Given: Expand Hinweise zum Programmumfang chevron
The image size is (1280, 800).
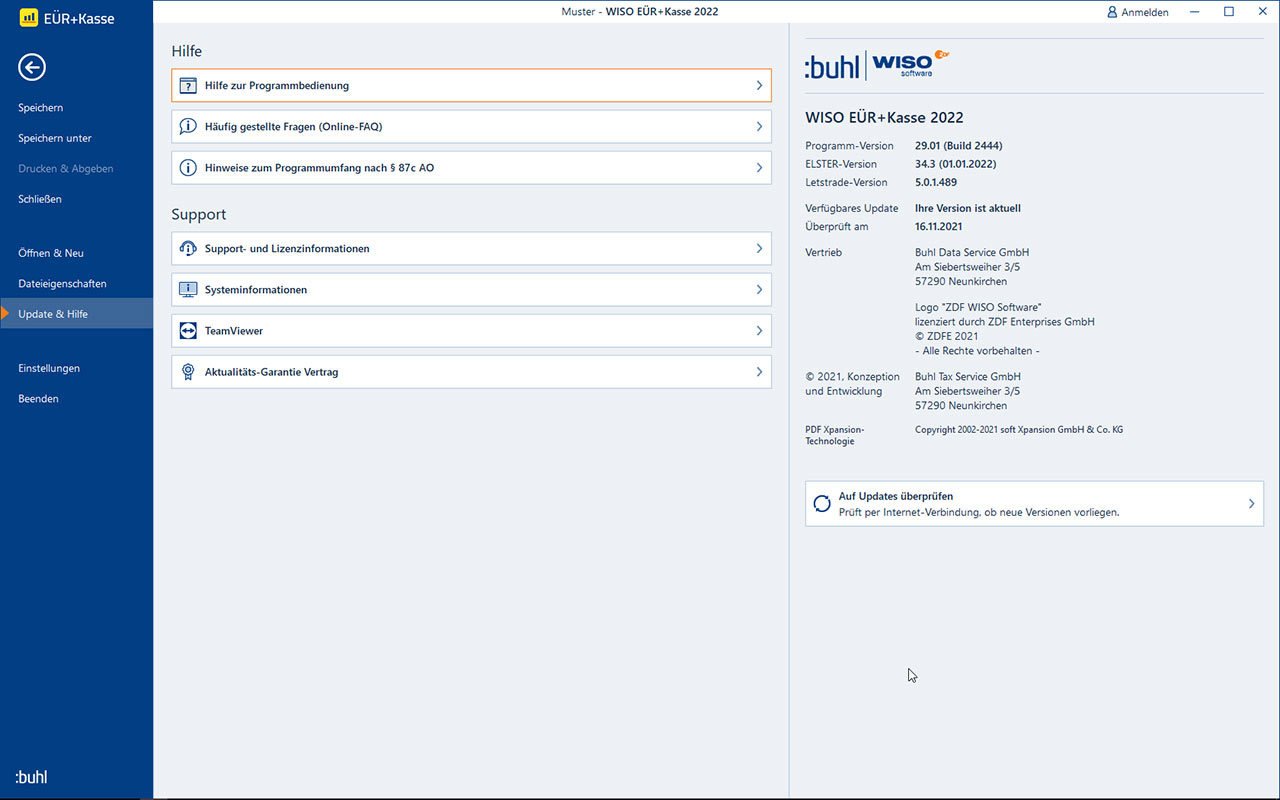Looking at the screenshot, I should click(x=760, y=168).
